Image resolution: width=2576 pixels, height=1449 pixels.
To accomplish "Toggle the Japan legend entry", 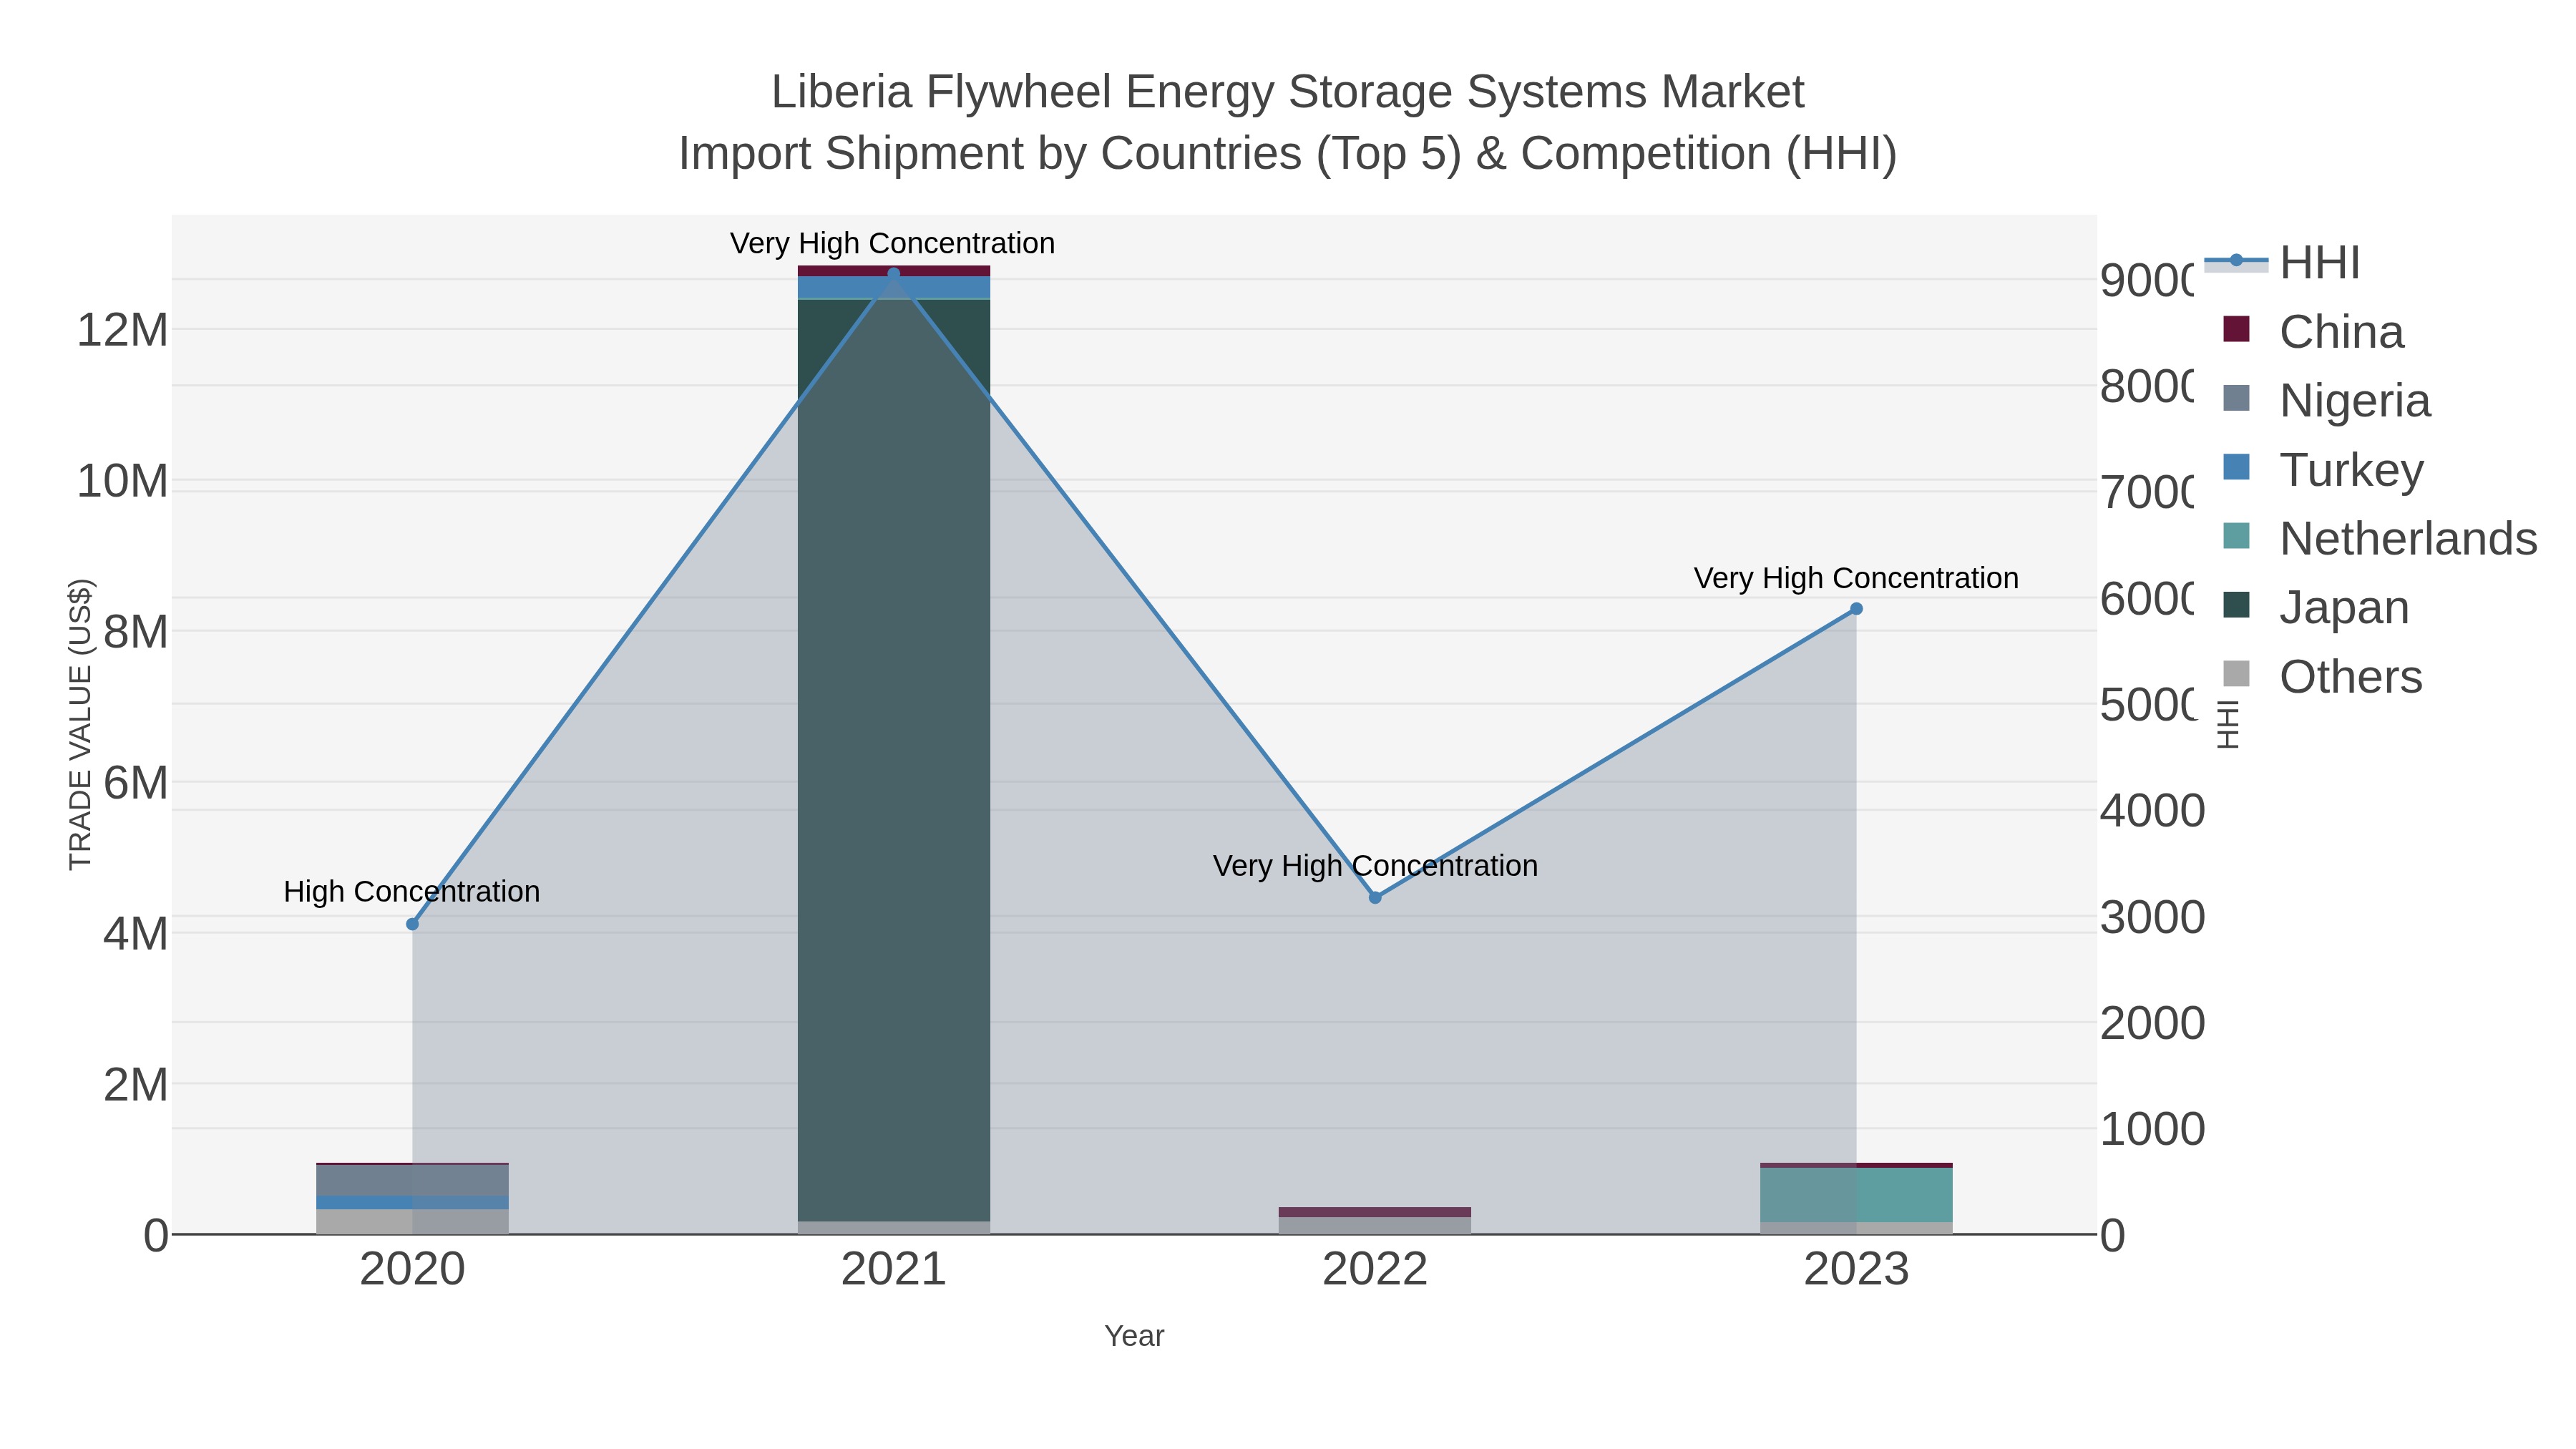I will click(x=2316, y=607).
